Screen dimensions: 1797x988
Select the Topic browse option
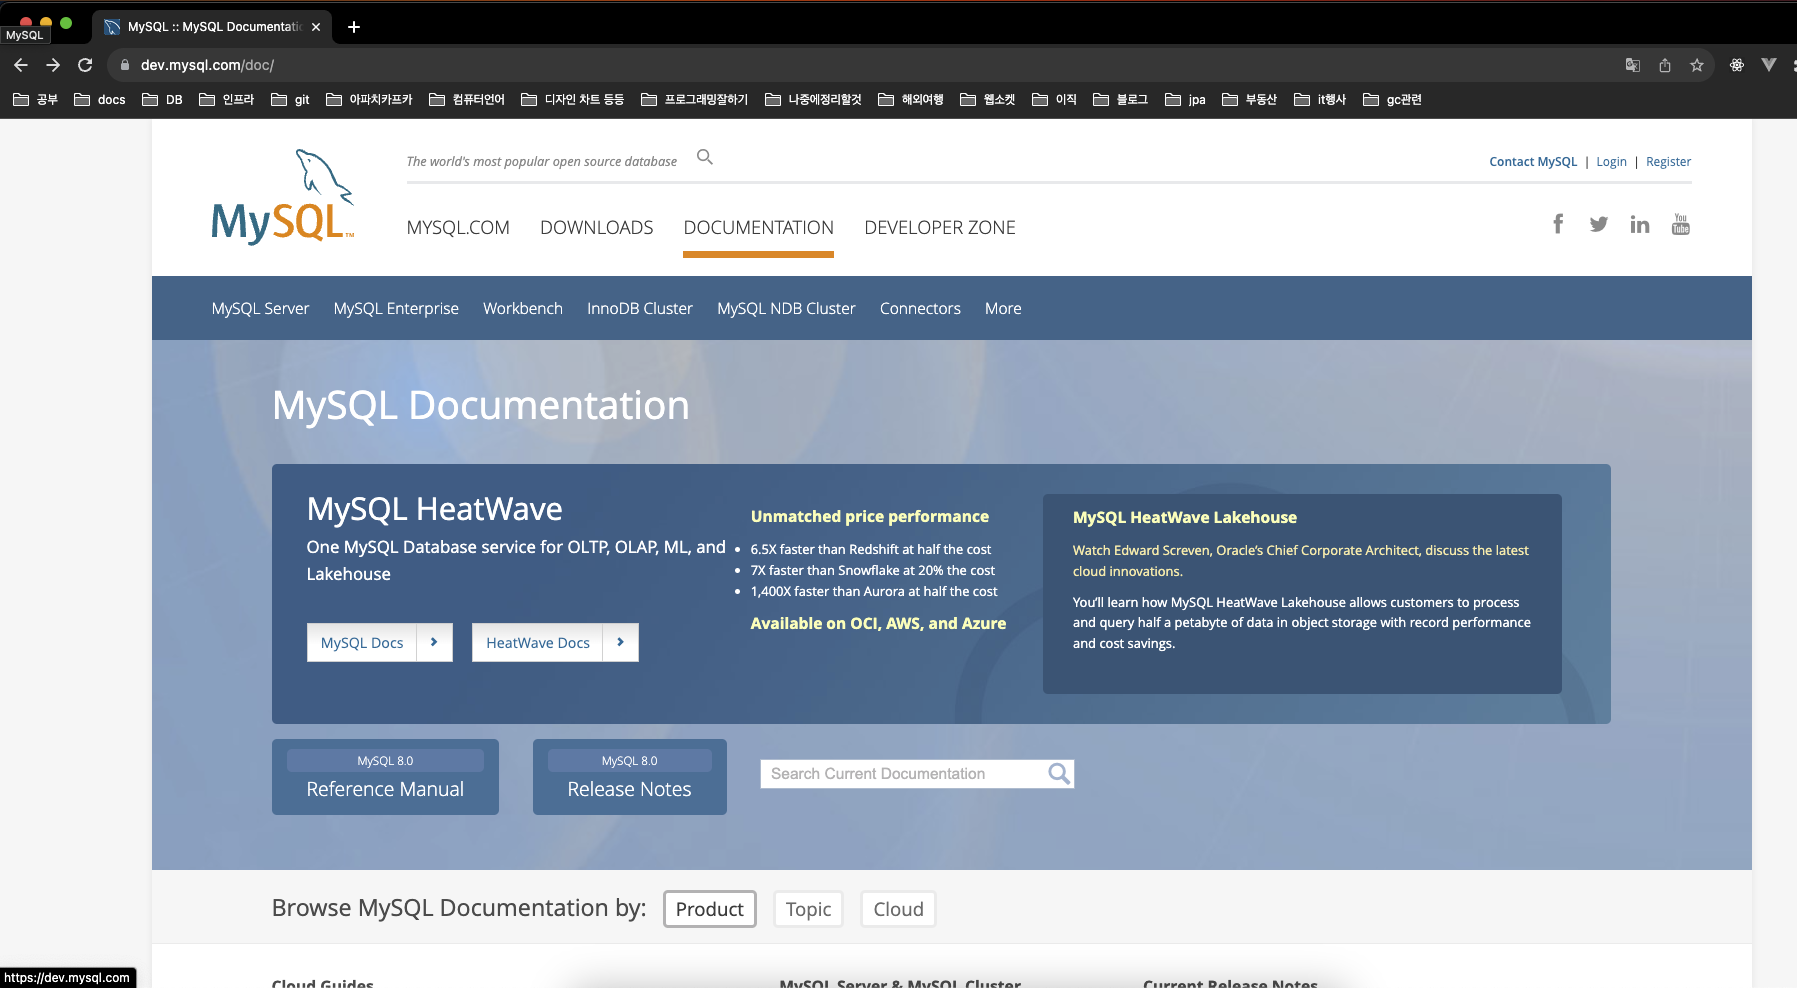808,909
